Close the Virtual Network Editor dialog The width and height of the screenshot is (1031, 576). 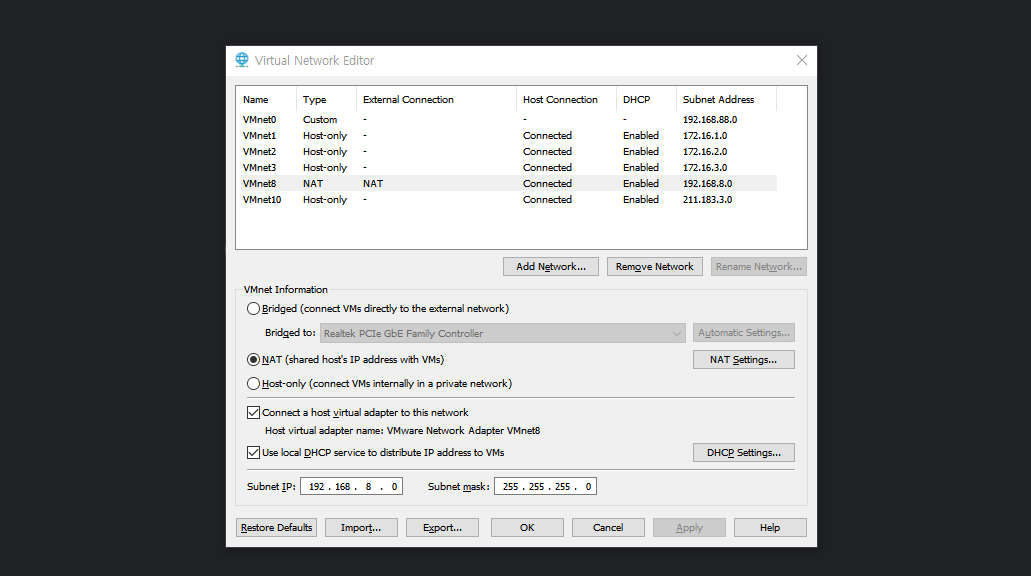coord(802,60)
